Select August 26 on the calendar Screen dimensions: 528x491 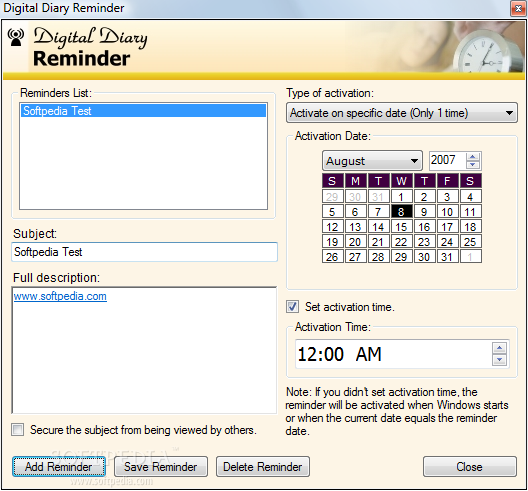tap(332, 257)
